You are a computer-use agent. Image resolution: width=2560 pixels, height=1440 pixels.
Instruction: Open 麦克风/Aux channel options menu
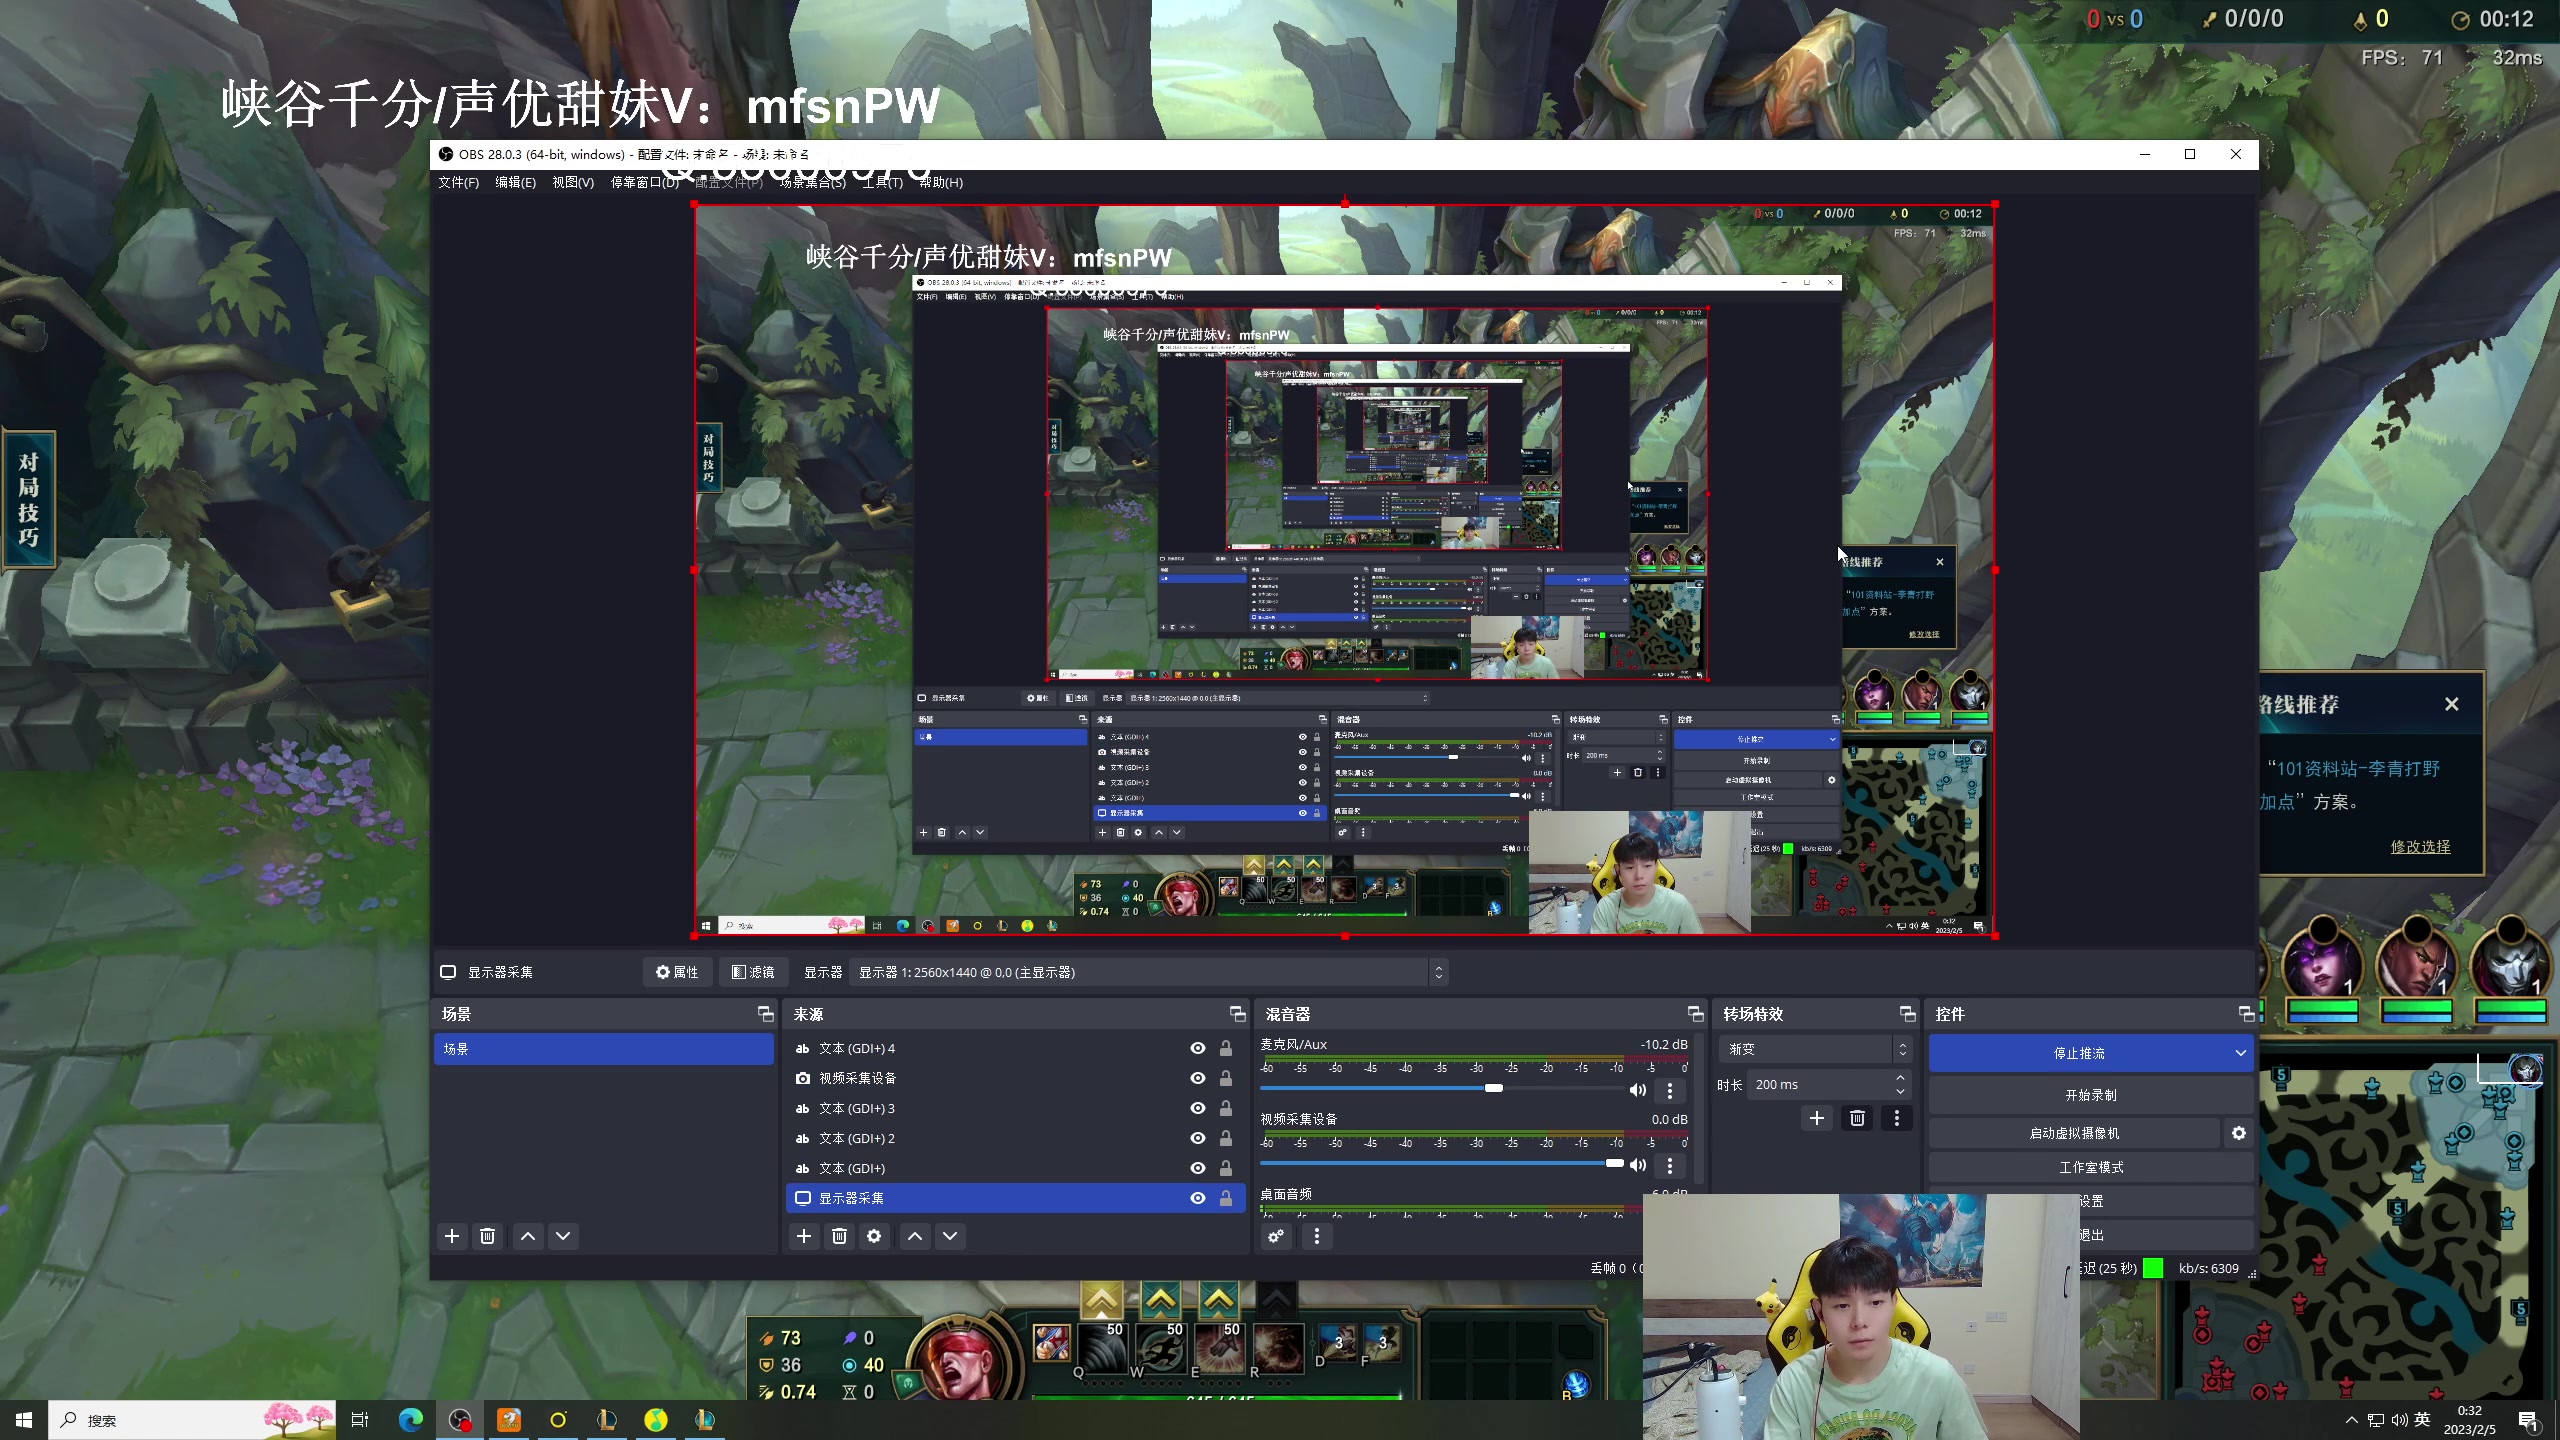coord(1669,1090)
